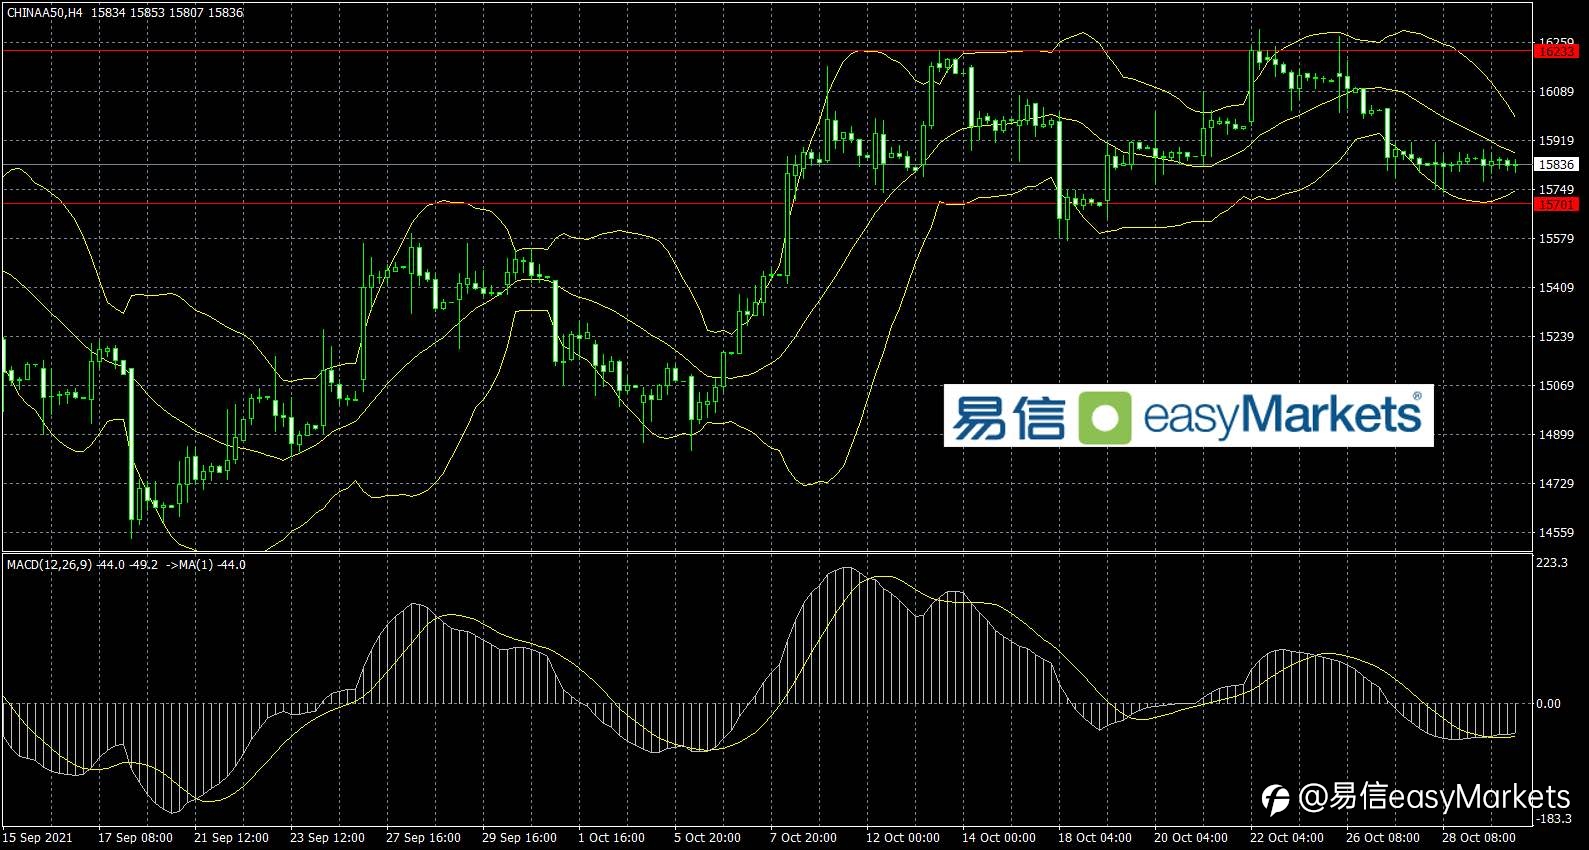Screen dimensions: 1589x850
Task: Click the 16089 price axis label
Action: (1556, 92)
